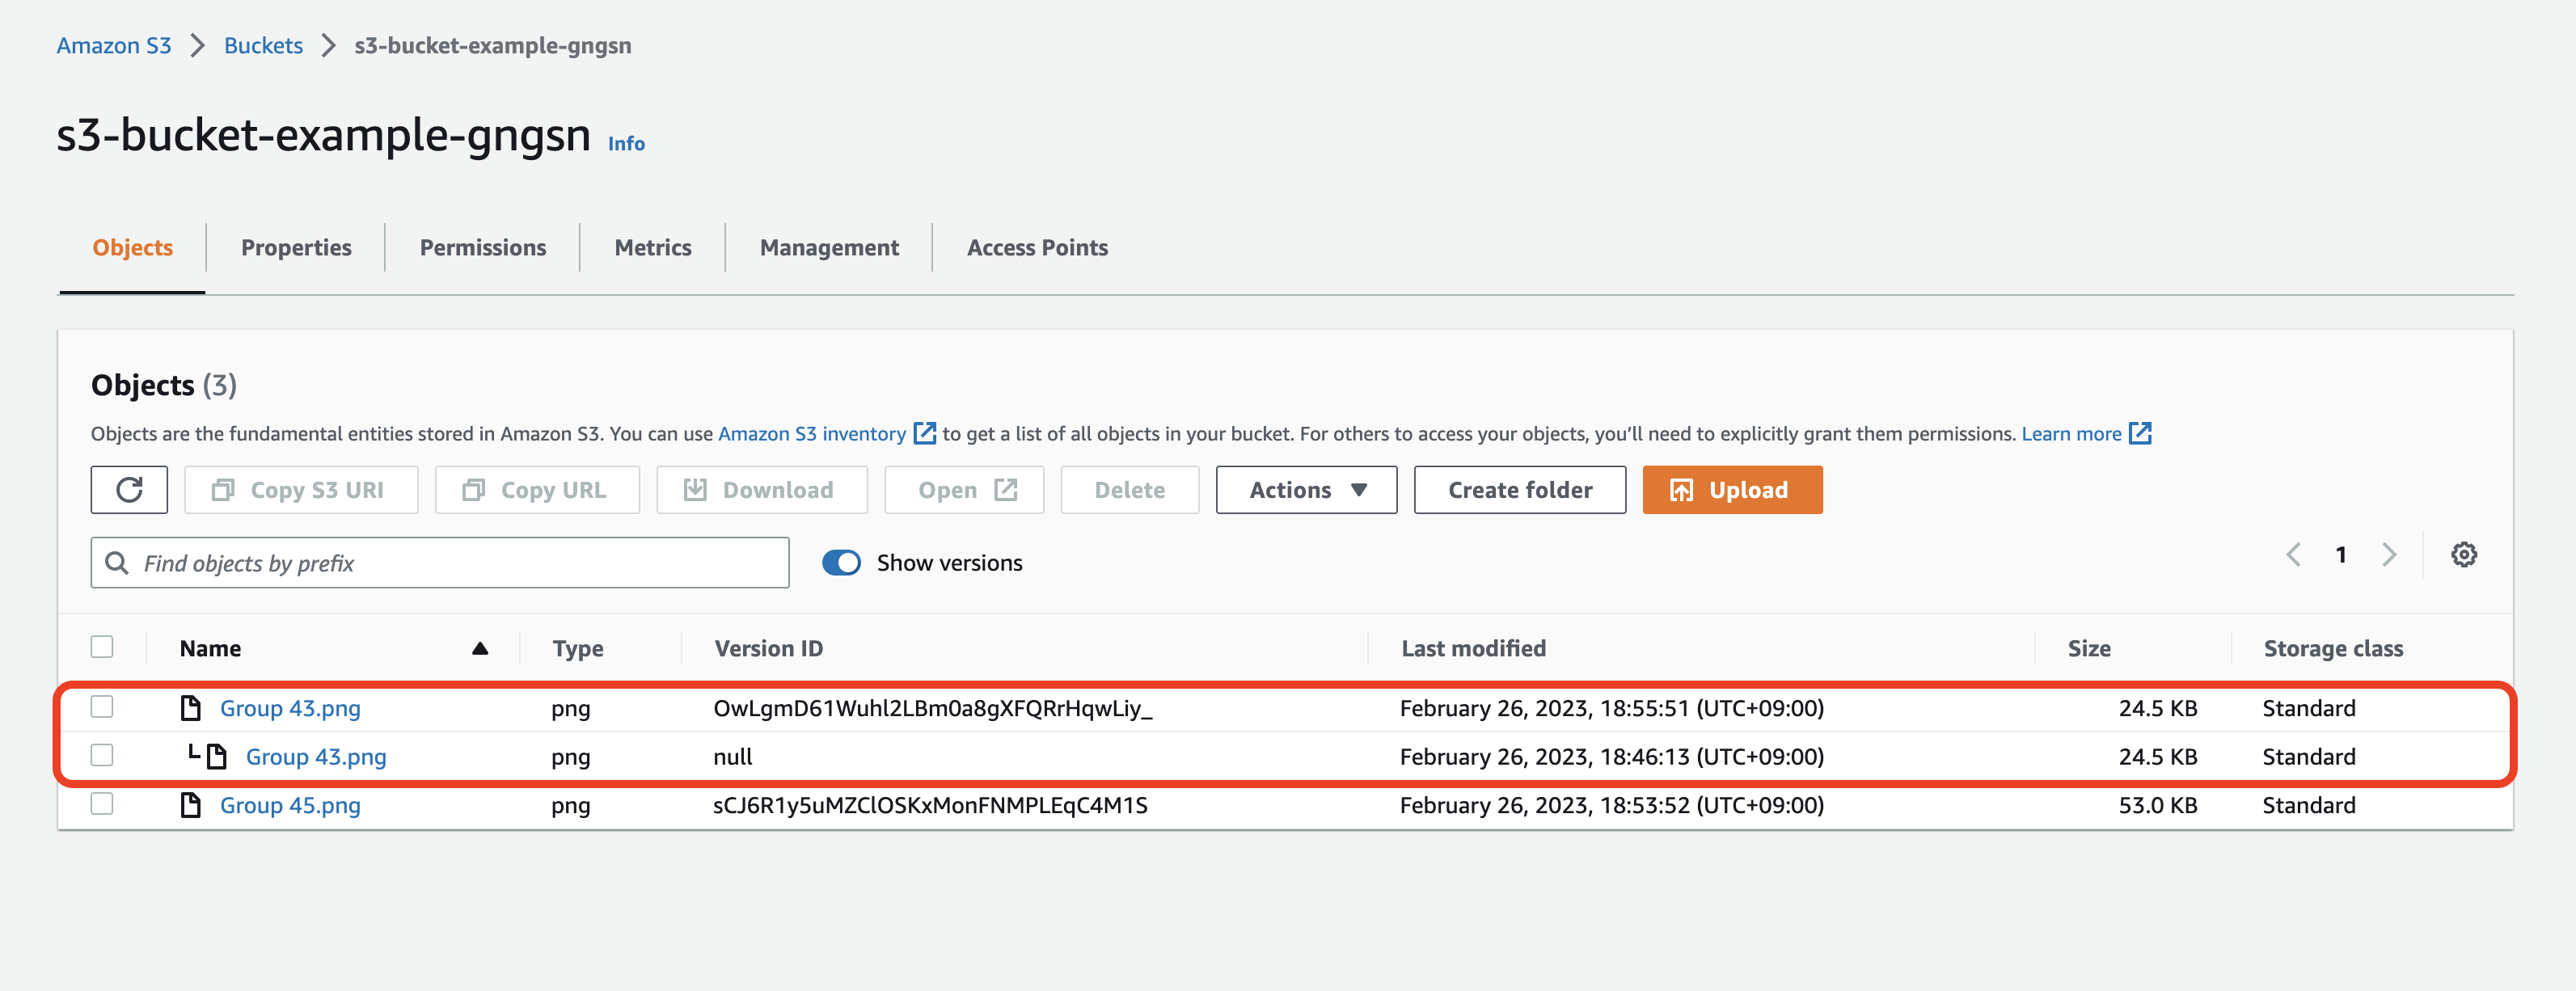Click the file icon for Group 45.png
2576x991 pixels.
190,805
